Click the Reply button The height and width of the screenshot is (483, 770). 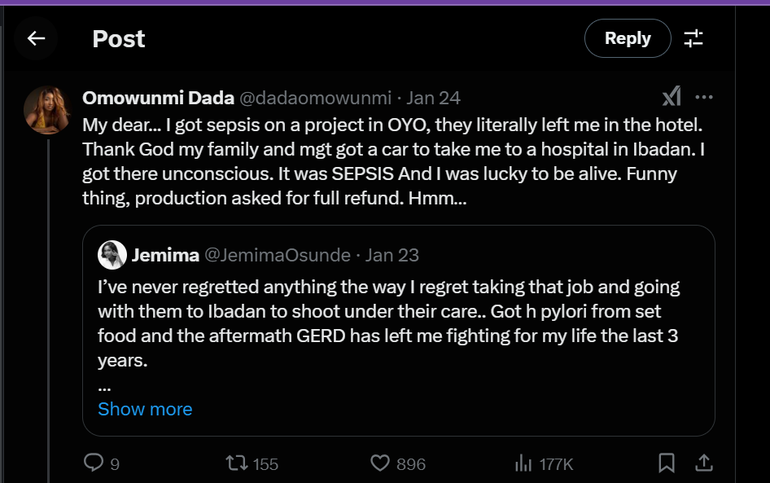[x=627, y=39]
